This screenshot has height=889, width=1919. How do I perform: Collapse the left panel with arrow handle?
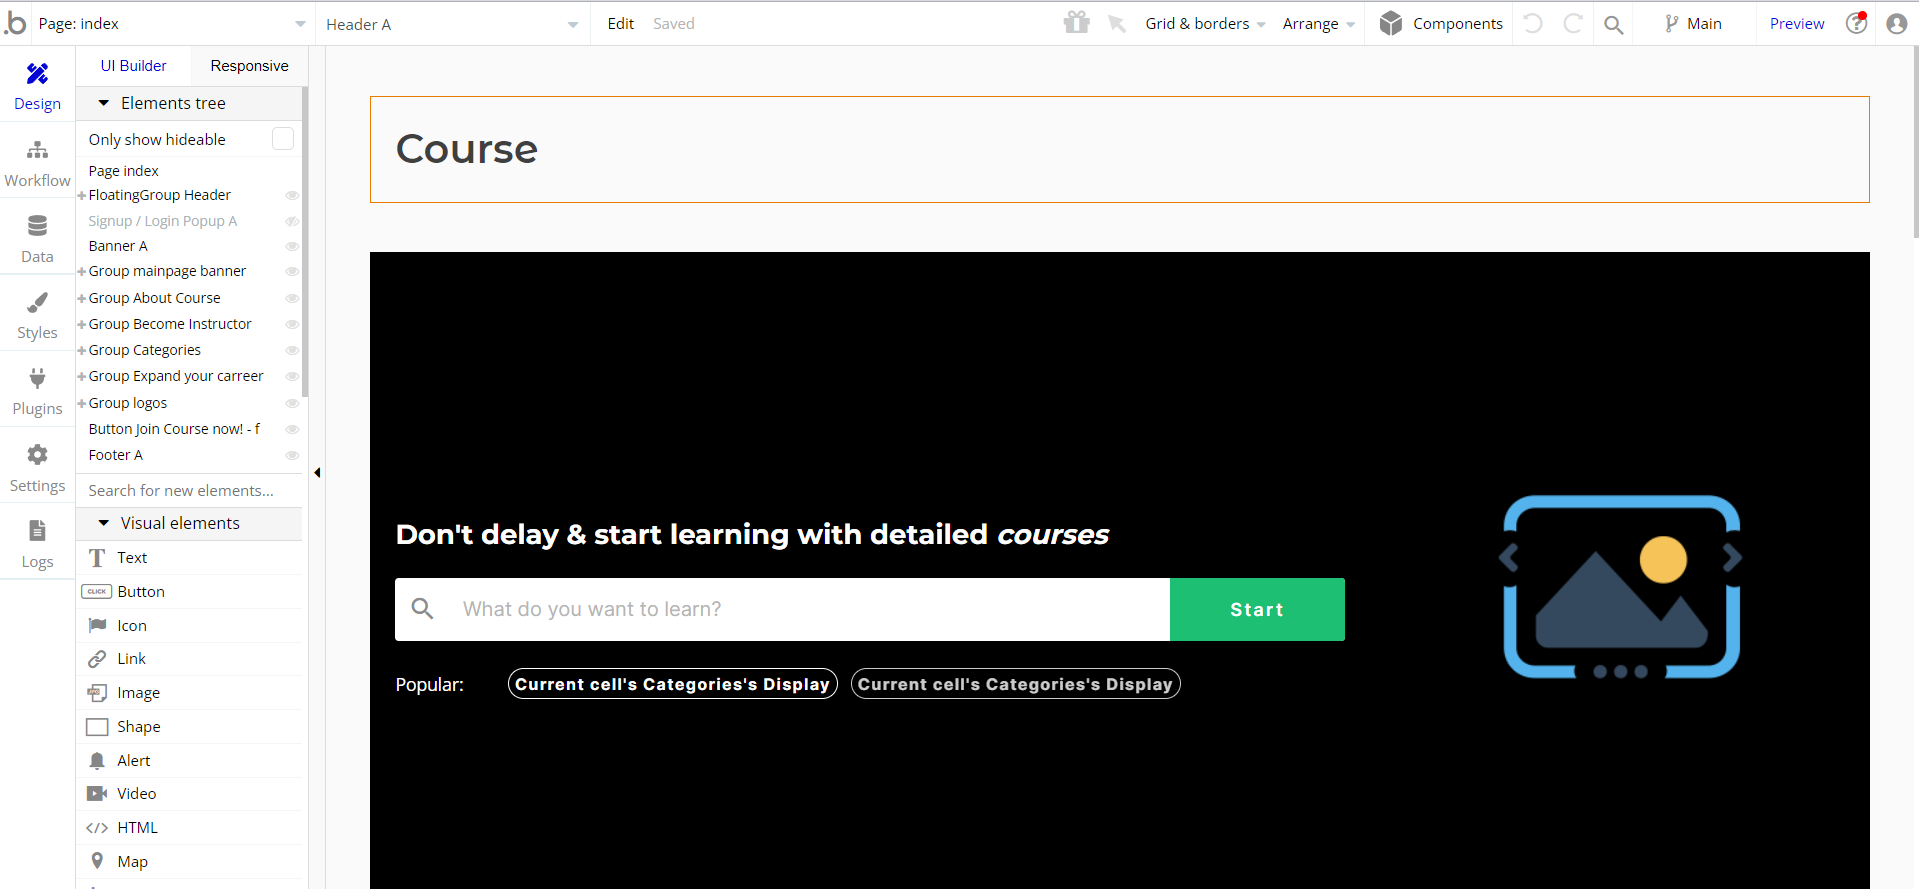tap(317, 473)
